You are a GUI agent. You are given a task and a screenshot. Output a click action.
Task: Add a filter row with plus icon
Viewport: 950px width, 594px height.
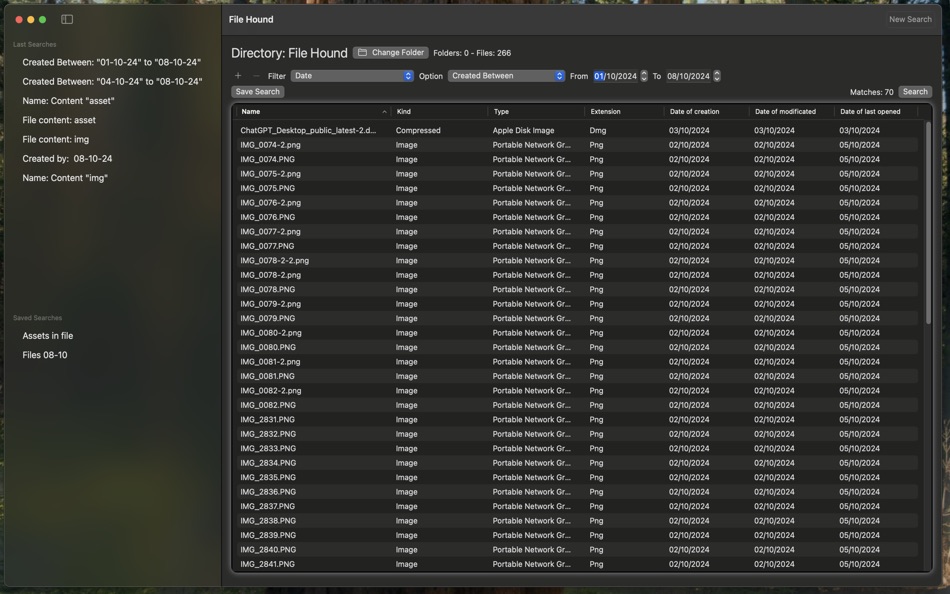tap(238, 76)
